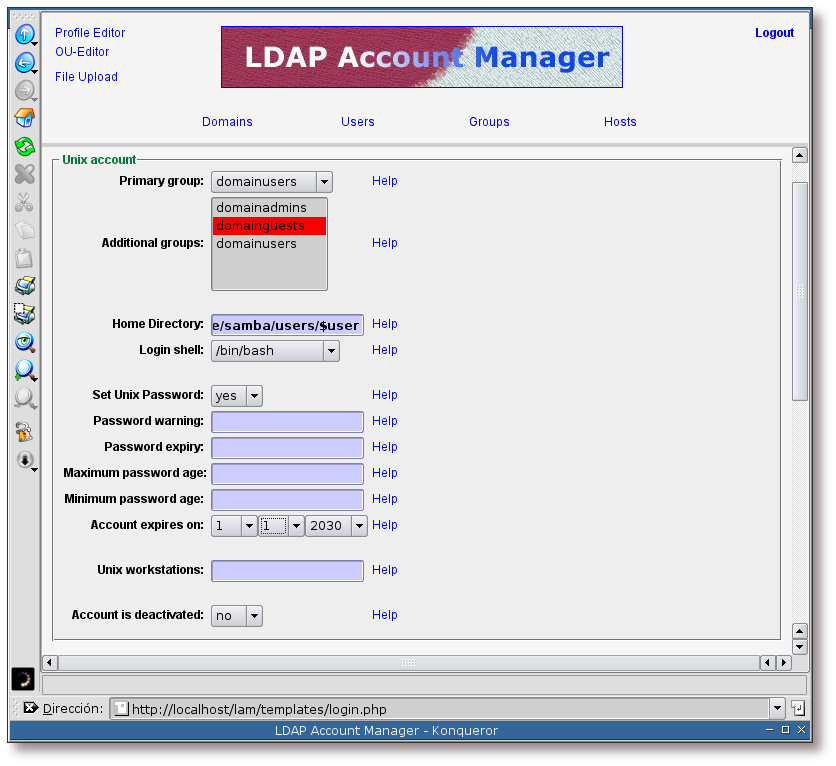Viewport: 836px width, 766px height.
Task: Open the Set Unix Password dropdown
Action: pyautogui.click(x=237, y=396)
